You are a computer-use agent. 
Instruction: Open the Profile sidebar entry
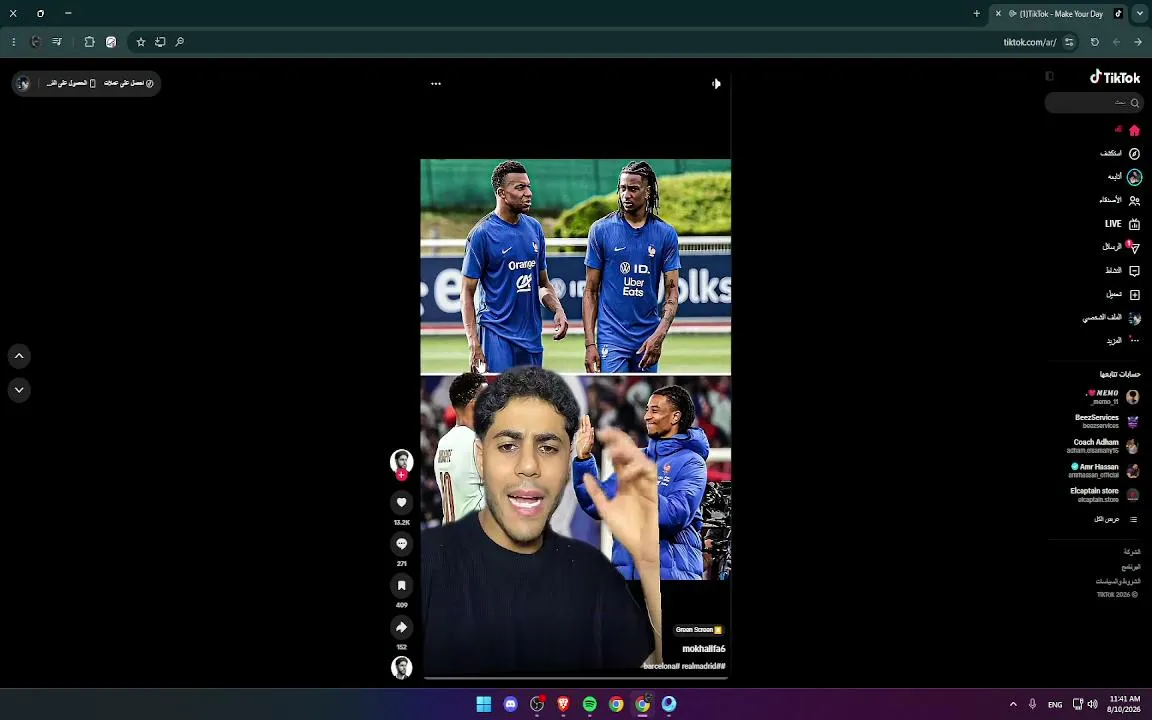point(1112,318)
